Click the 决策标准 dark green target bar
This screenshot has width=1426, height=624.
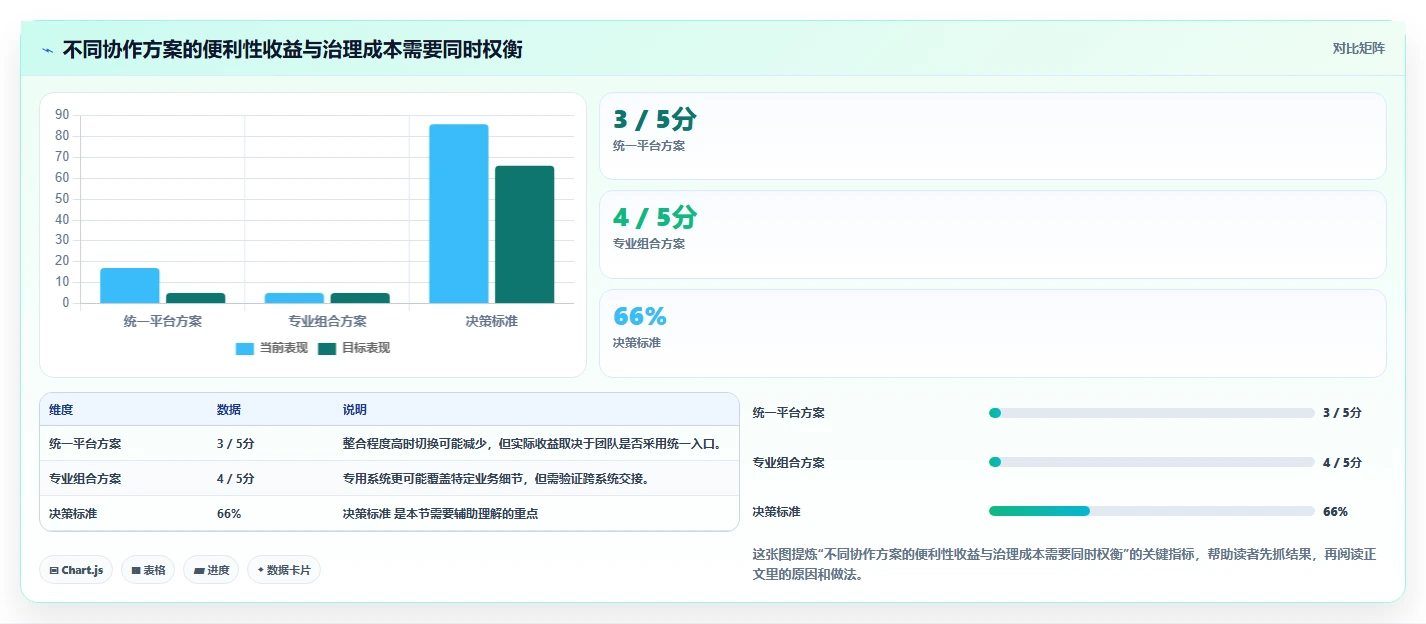click(x=524, y=235)
